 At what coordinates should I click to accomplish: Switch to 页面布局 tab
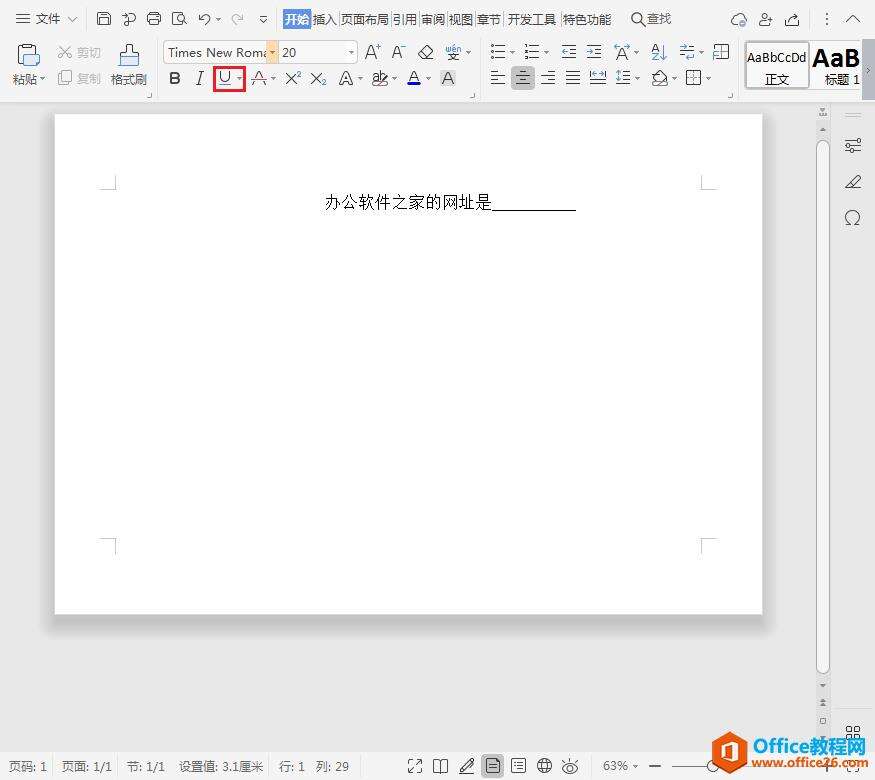365,20
